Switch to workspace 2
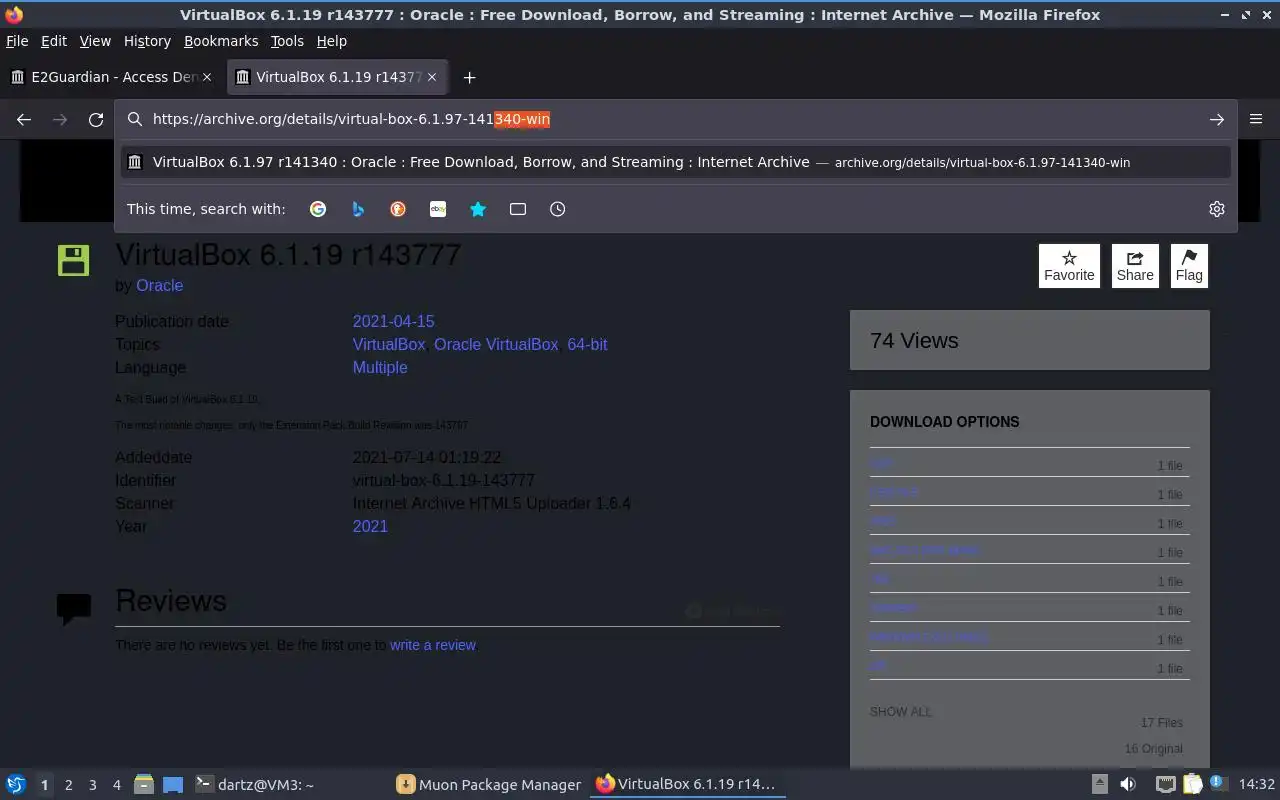 [68, 785]
